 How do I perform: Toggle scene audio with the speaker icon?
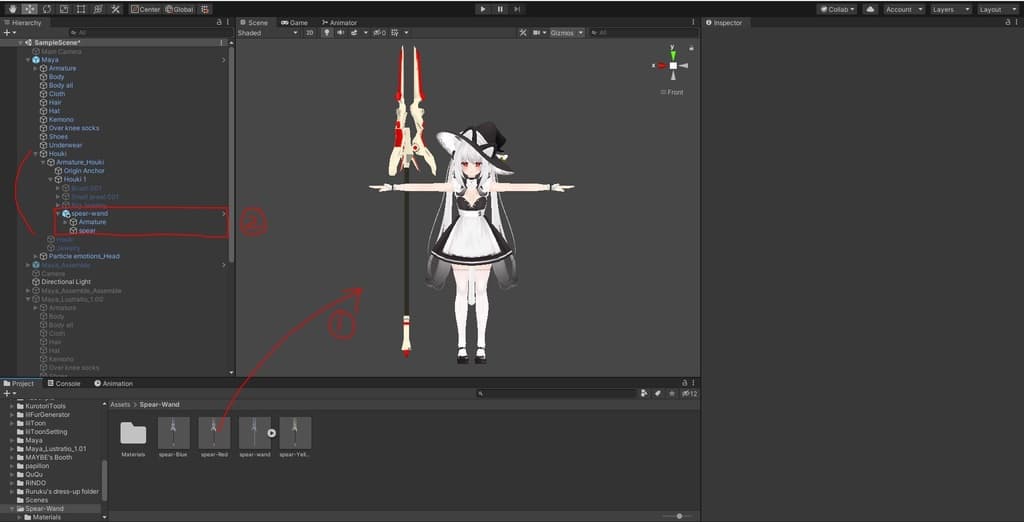point(341,33)
